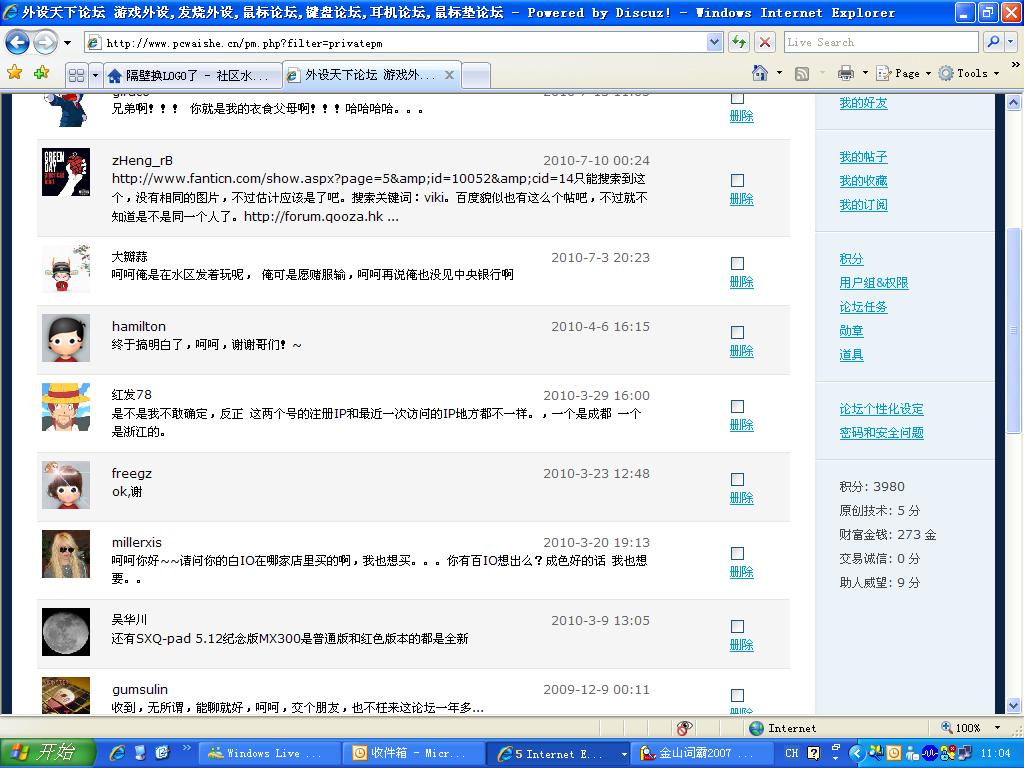Open the Favorites Center star icon
The height and width of the screenshot is (768, 1024).
point(14,73)
